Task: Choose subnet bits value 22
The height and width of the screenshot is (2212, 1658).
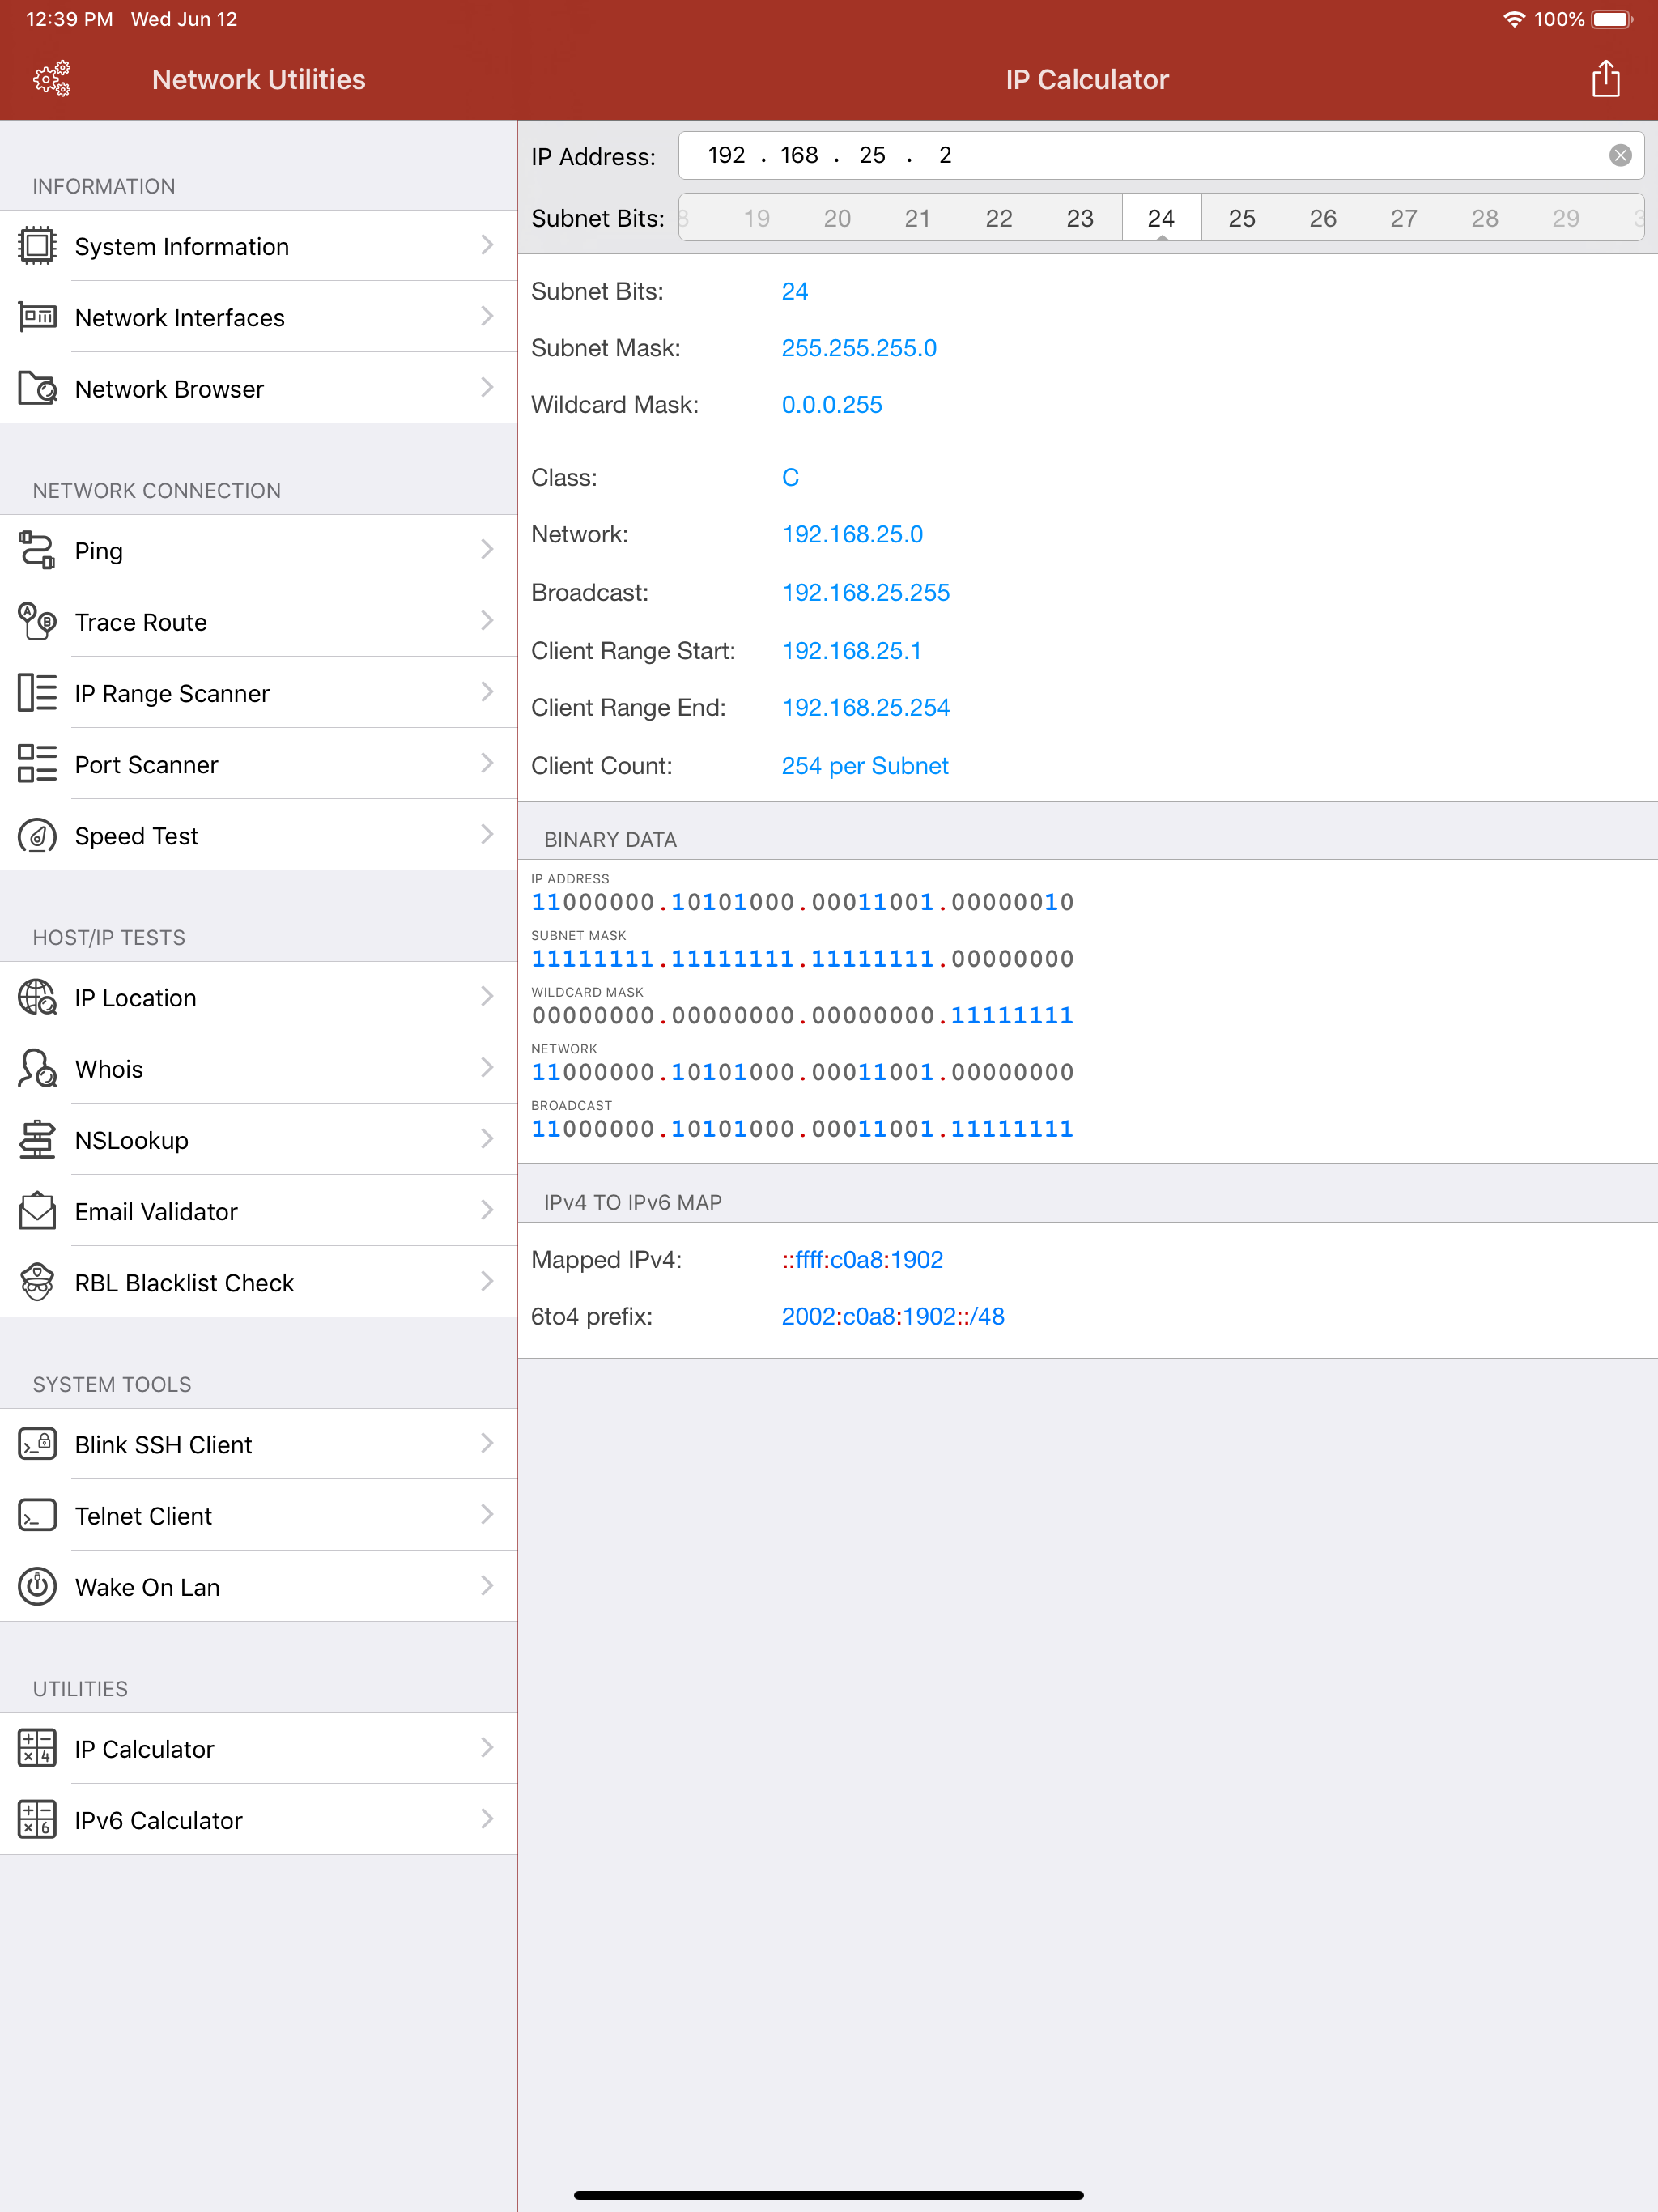Action: [998, 218]
